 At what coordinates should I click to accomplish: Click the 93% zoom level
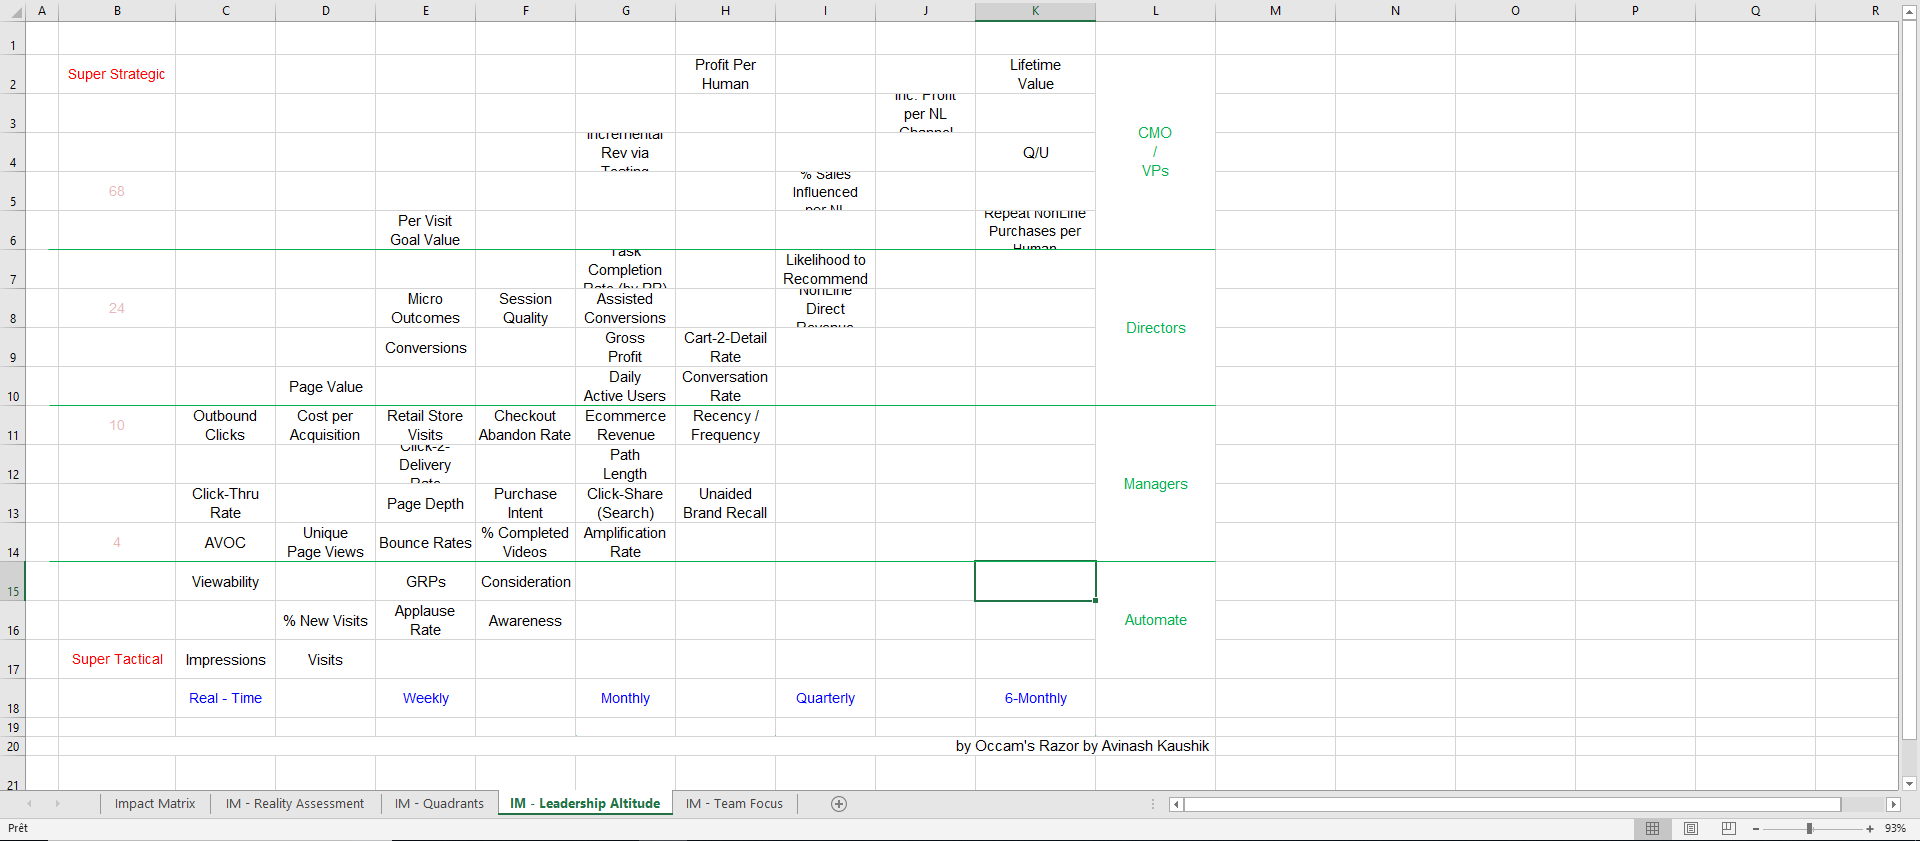coord(1895,829)
